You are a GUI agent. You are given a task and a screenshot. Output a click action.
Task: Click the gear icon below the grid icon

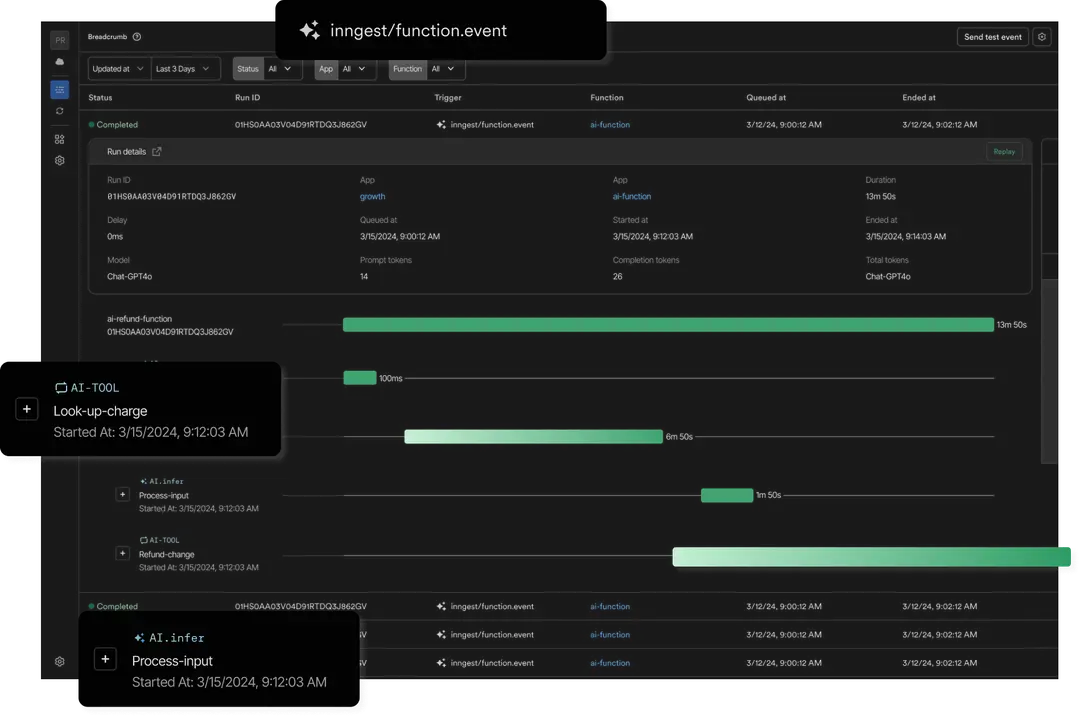coord(60,160)
